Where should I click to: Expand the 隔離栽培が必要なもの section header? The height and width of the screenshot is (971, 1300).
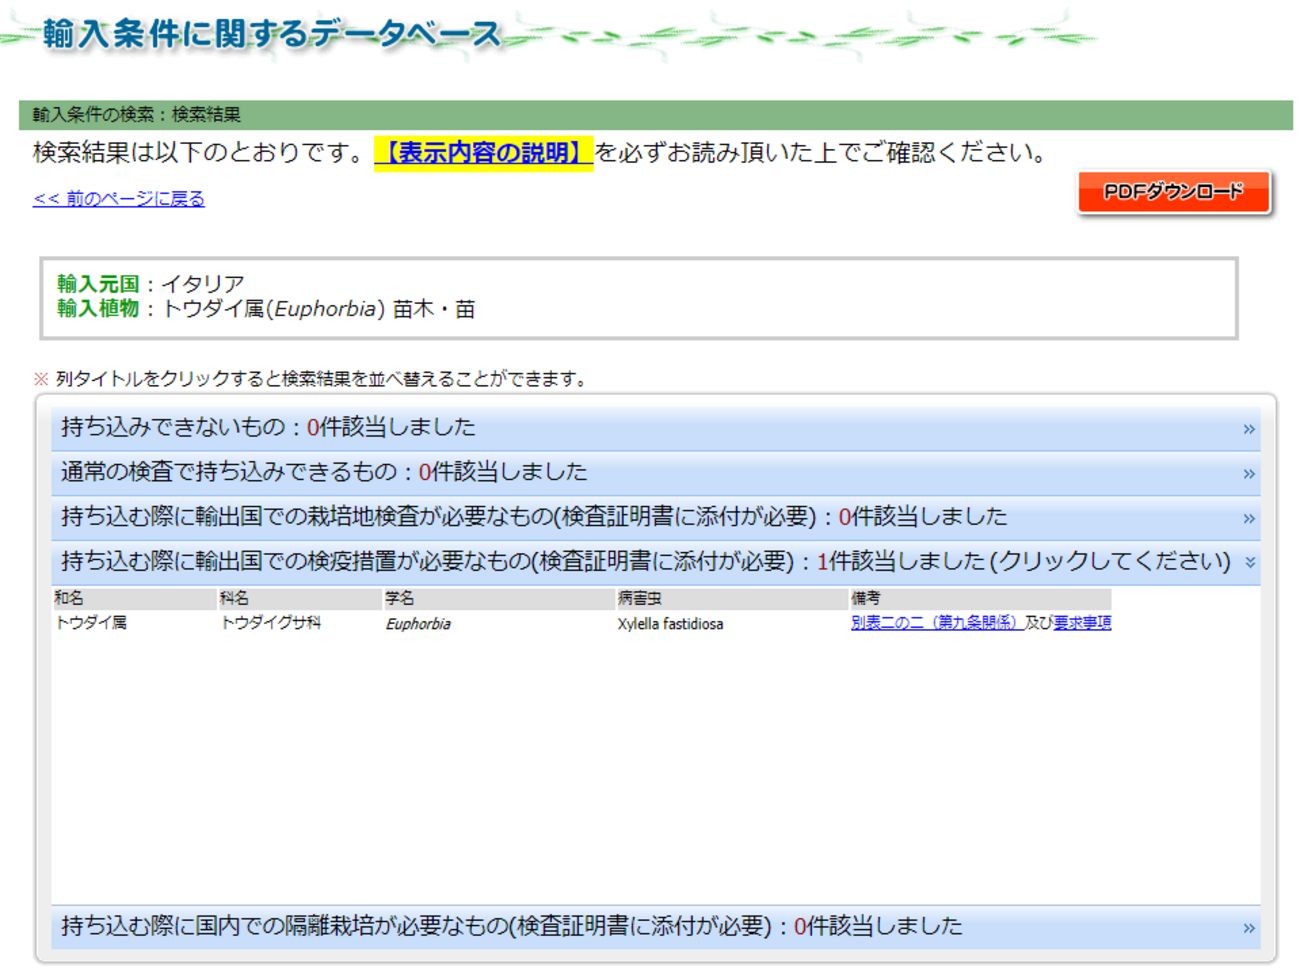pos(655,927)
